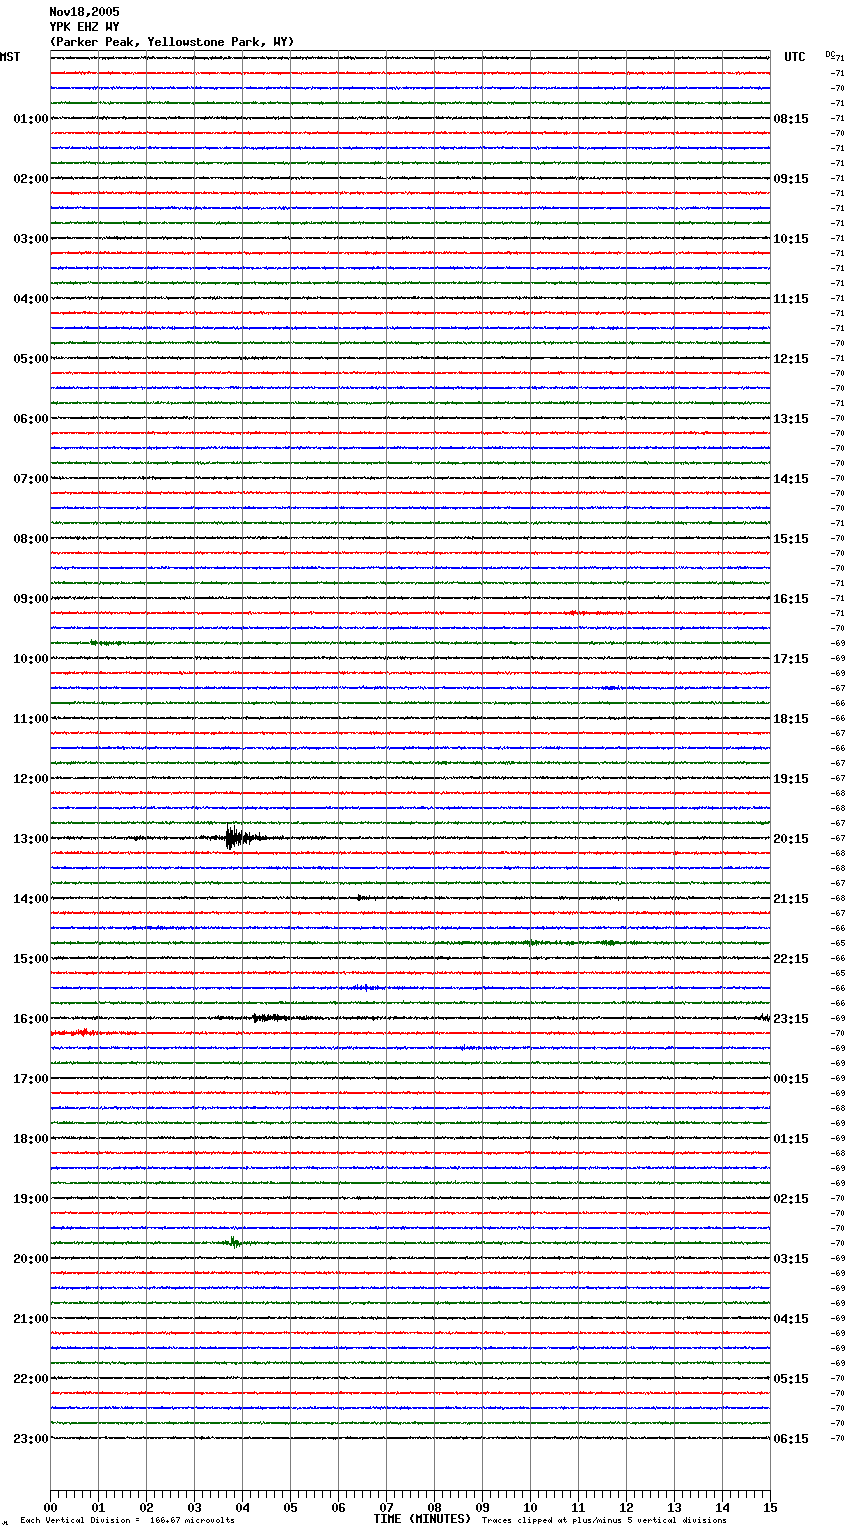
Task: Select the 20:00 MST hour label
Action: [31, 1259]
